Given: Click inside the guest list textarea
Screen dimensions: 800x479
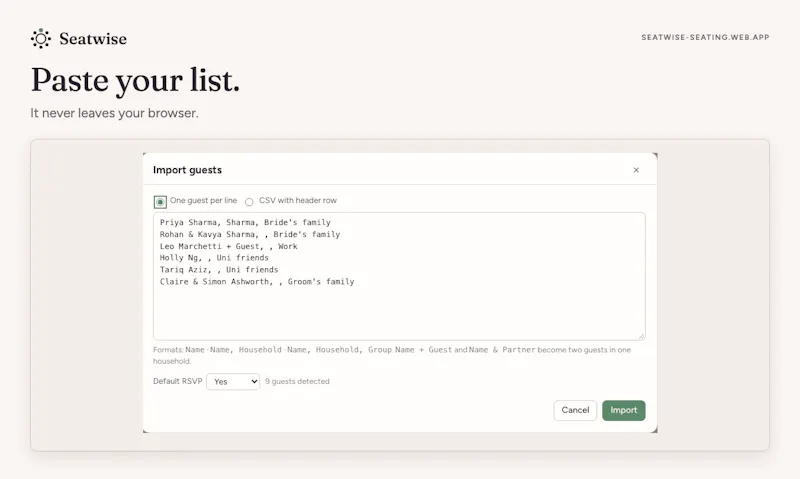Looking at the screenshot, I should click(x=399, y=276).
